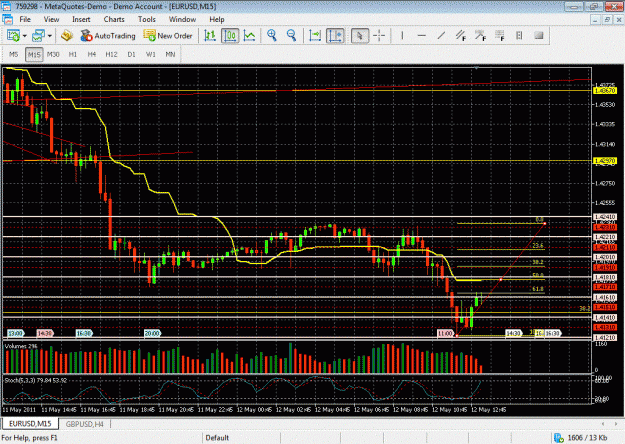
Task: Switch to bar chart mode
Action: [x=210, y=36]
